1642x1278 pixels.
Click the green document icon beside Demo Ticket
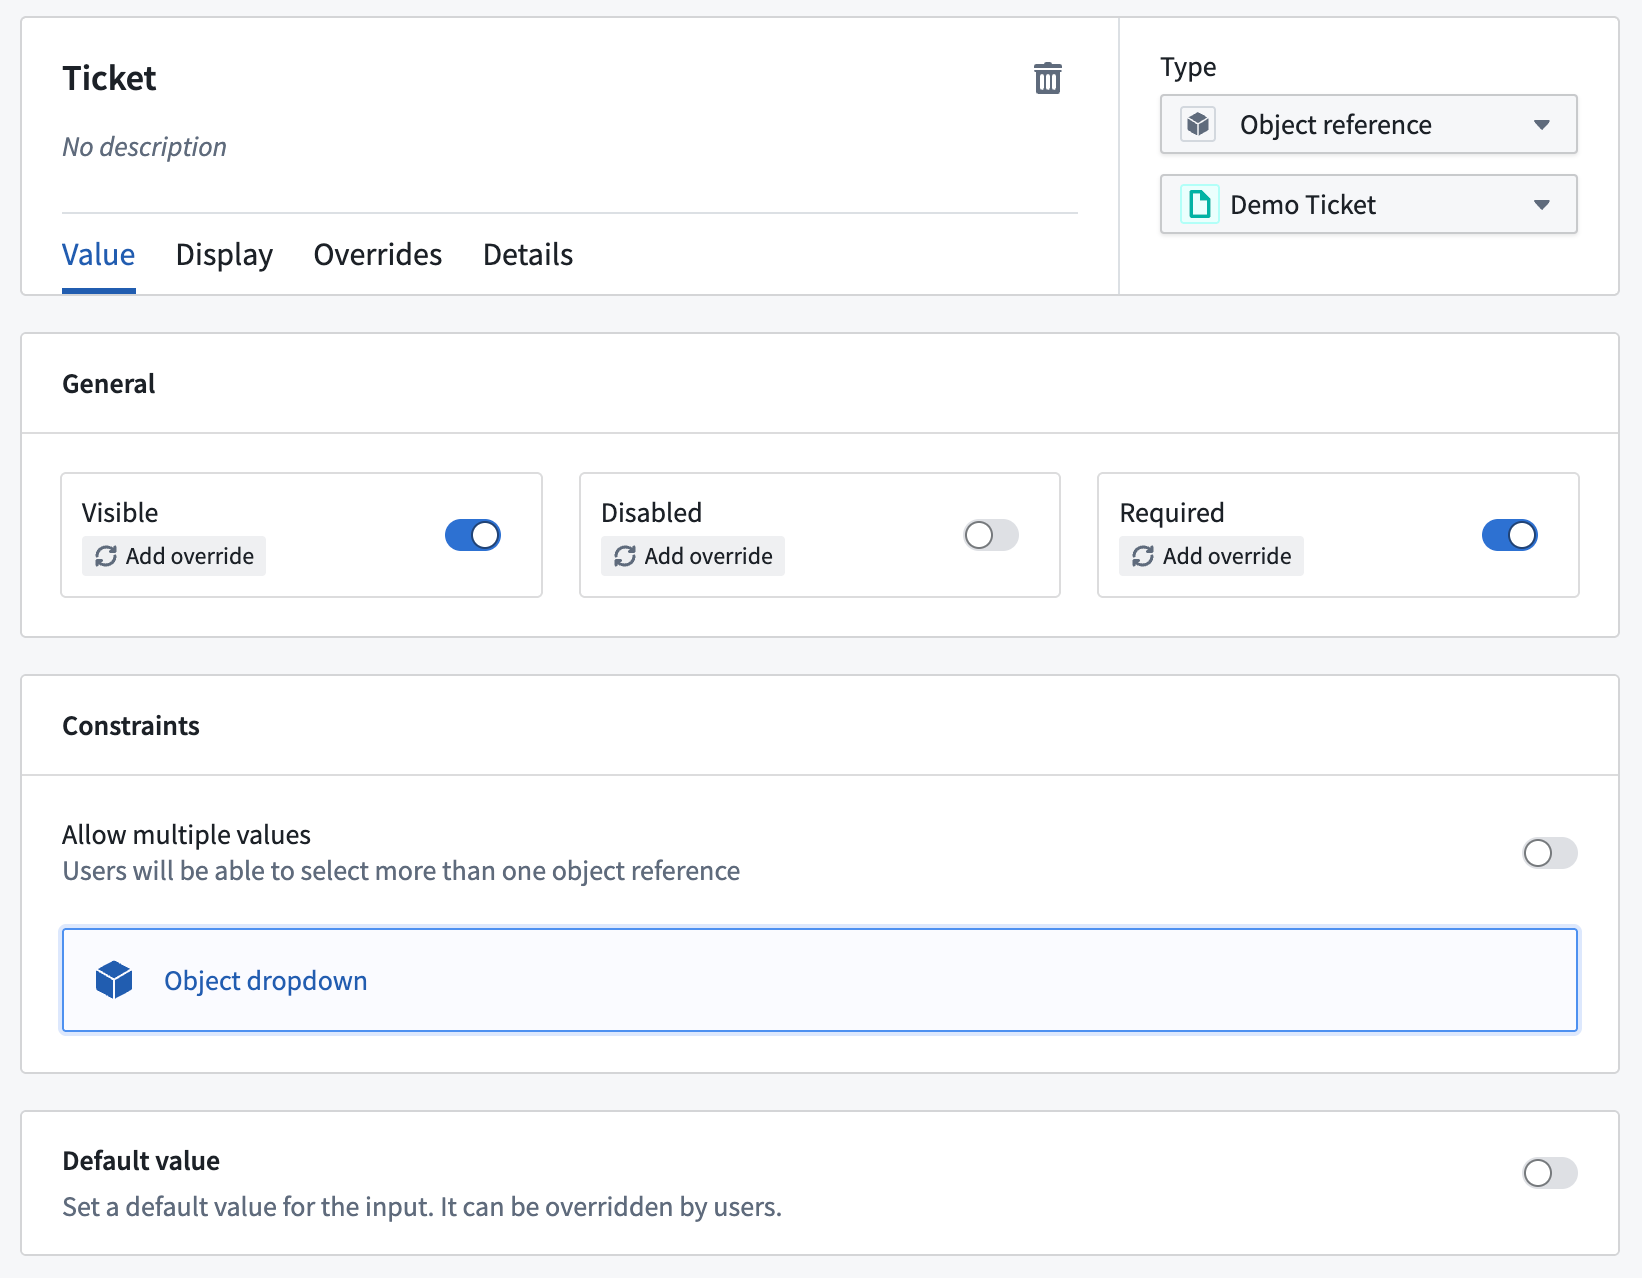point(1199,205)
